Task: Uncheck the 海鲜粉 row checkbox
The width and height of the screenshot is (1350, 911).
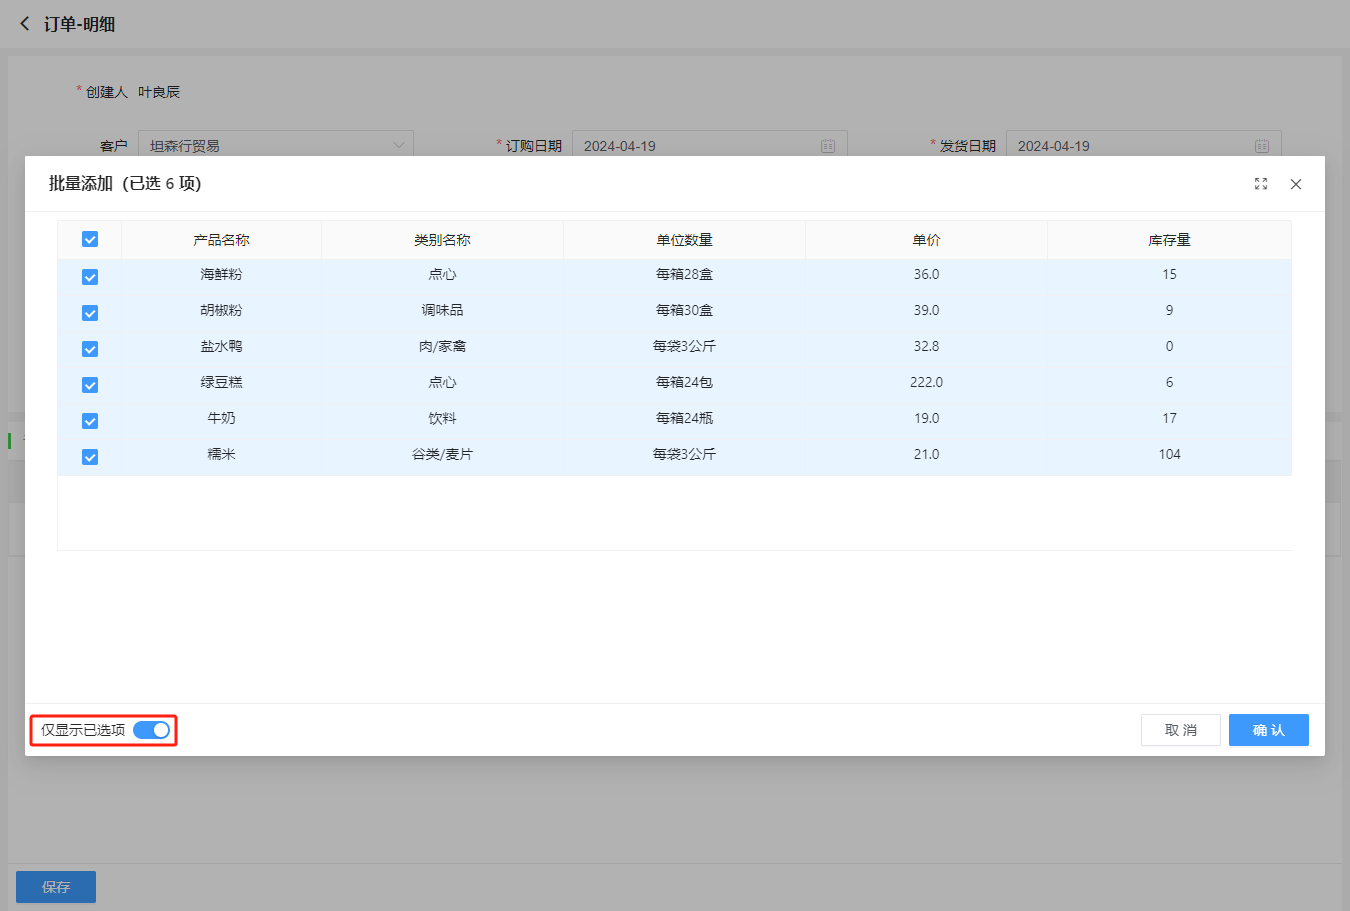Action: pyautogui.click(x=90, y=277)
